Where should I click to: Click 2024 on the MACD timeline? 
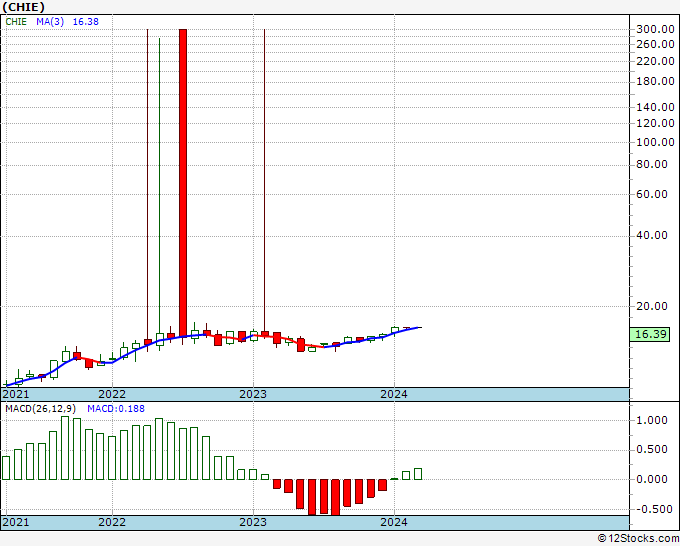point(394,522)
